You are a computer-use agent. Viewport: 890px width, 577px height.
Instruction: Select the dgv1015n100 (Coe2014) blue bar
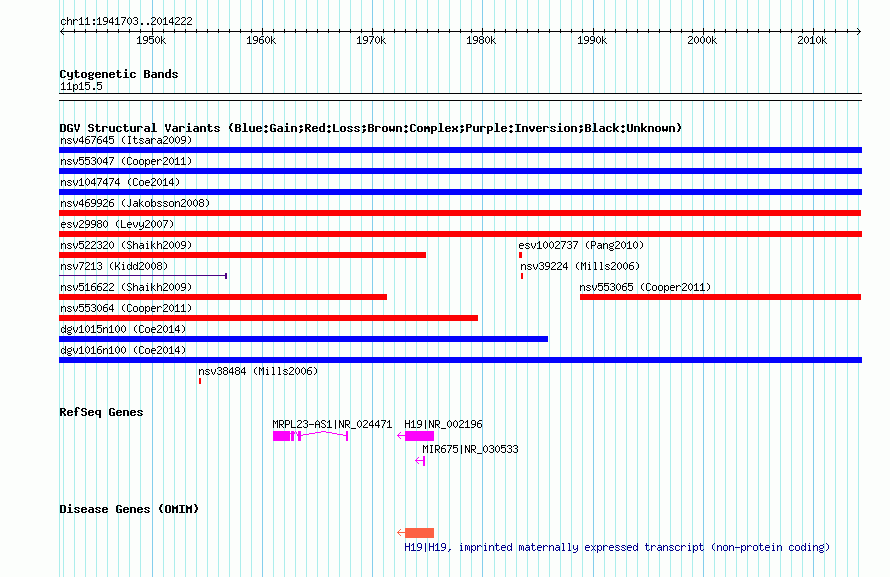click(304, 339)
